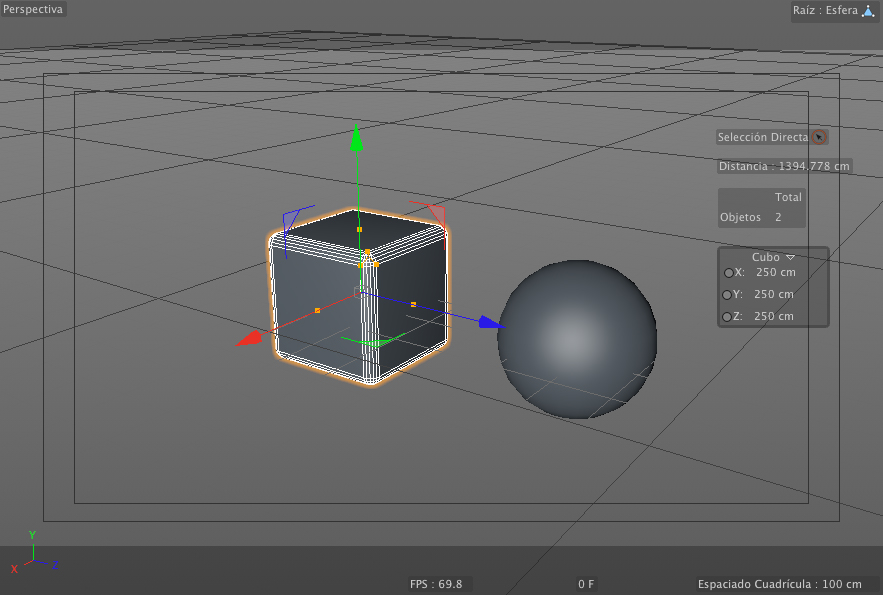883x595 pixels.
Task: Click the X value 250 cm field
Action: 776,272
